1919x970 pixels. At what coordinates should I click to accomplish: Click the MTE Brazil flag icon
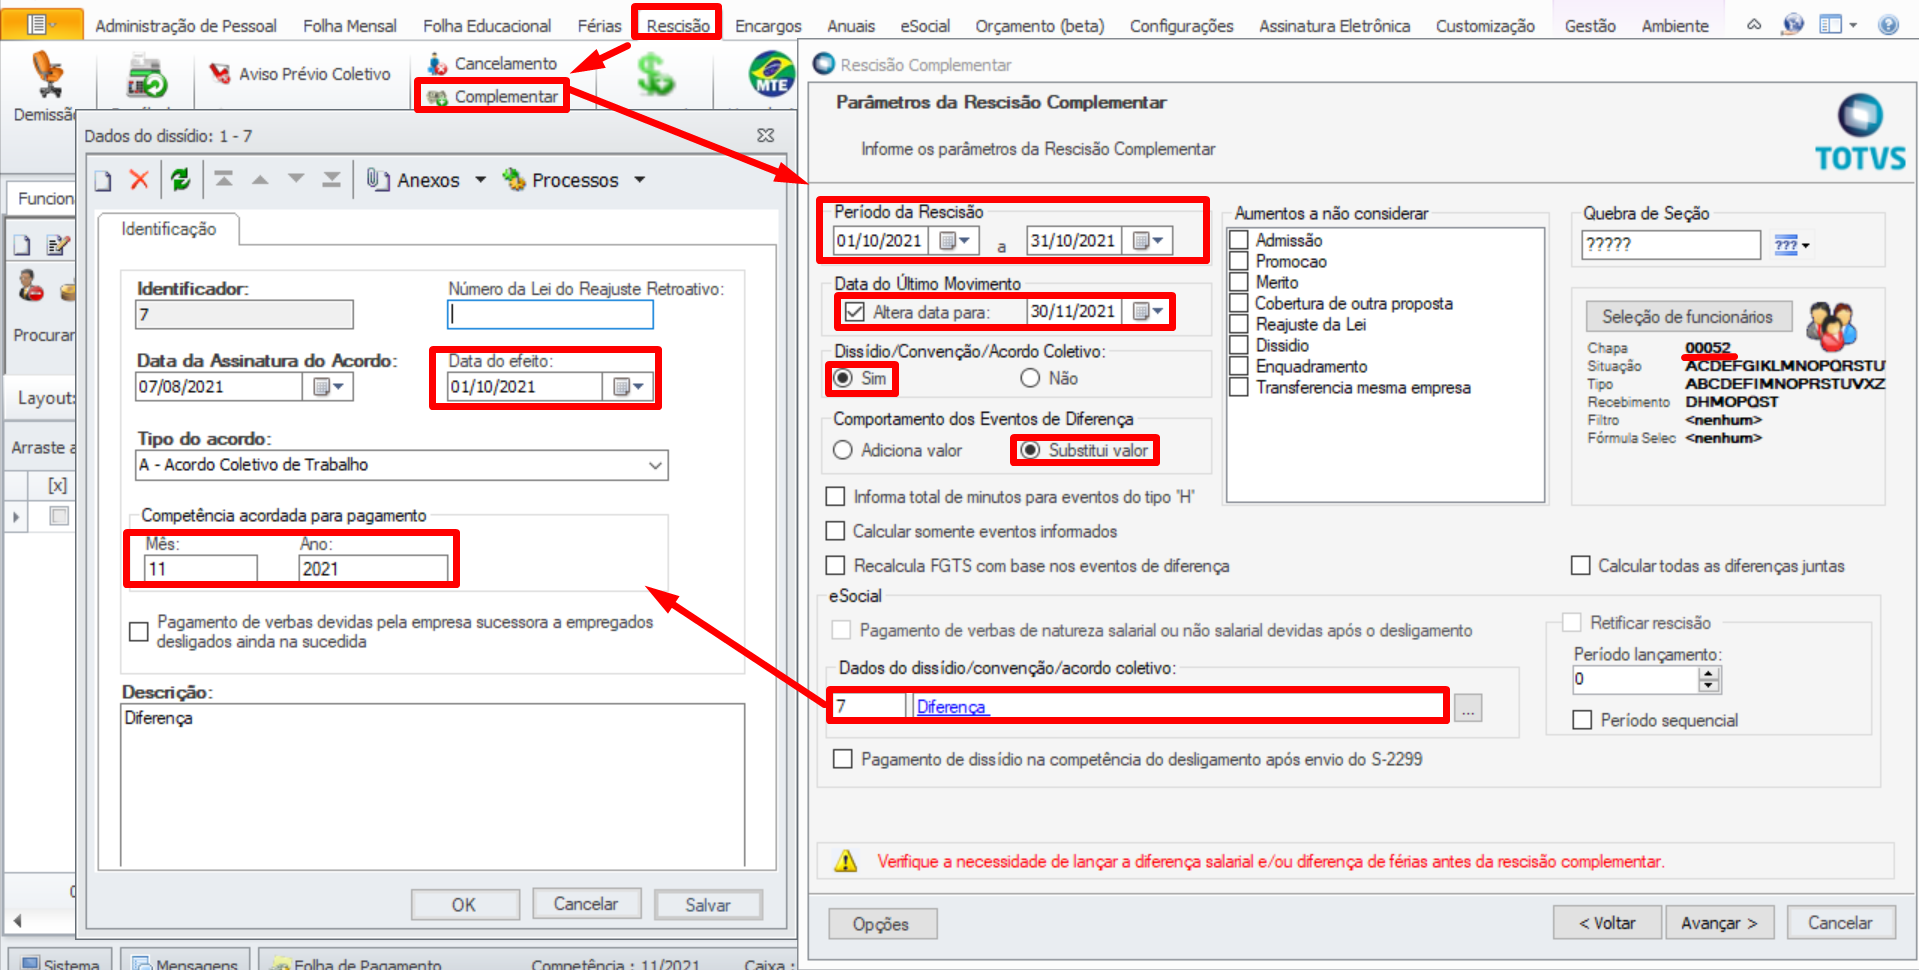click(771, 75)
